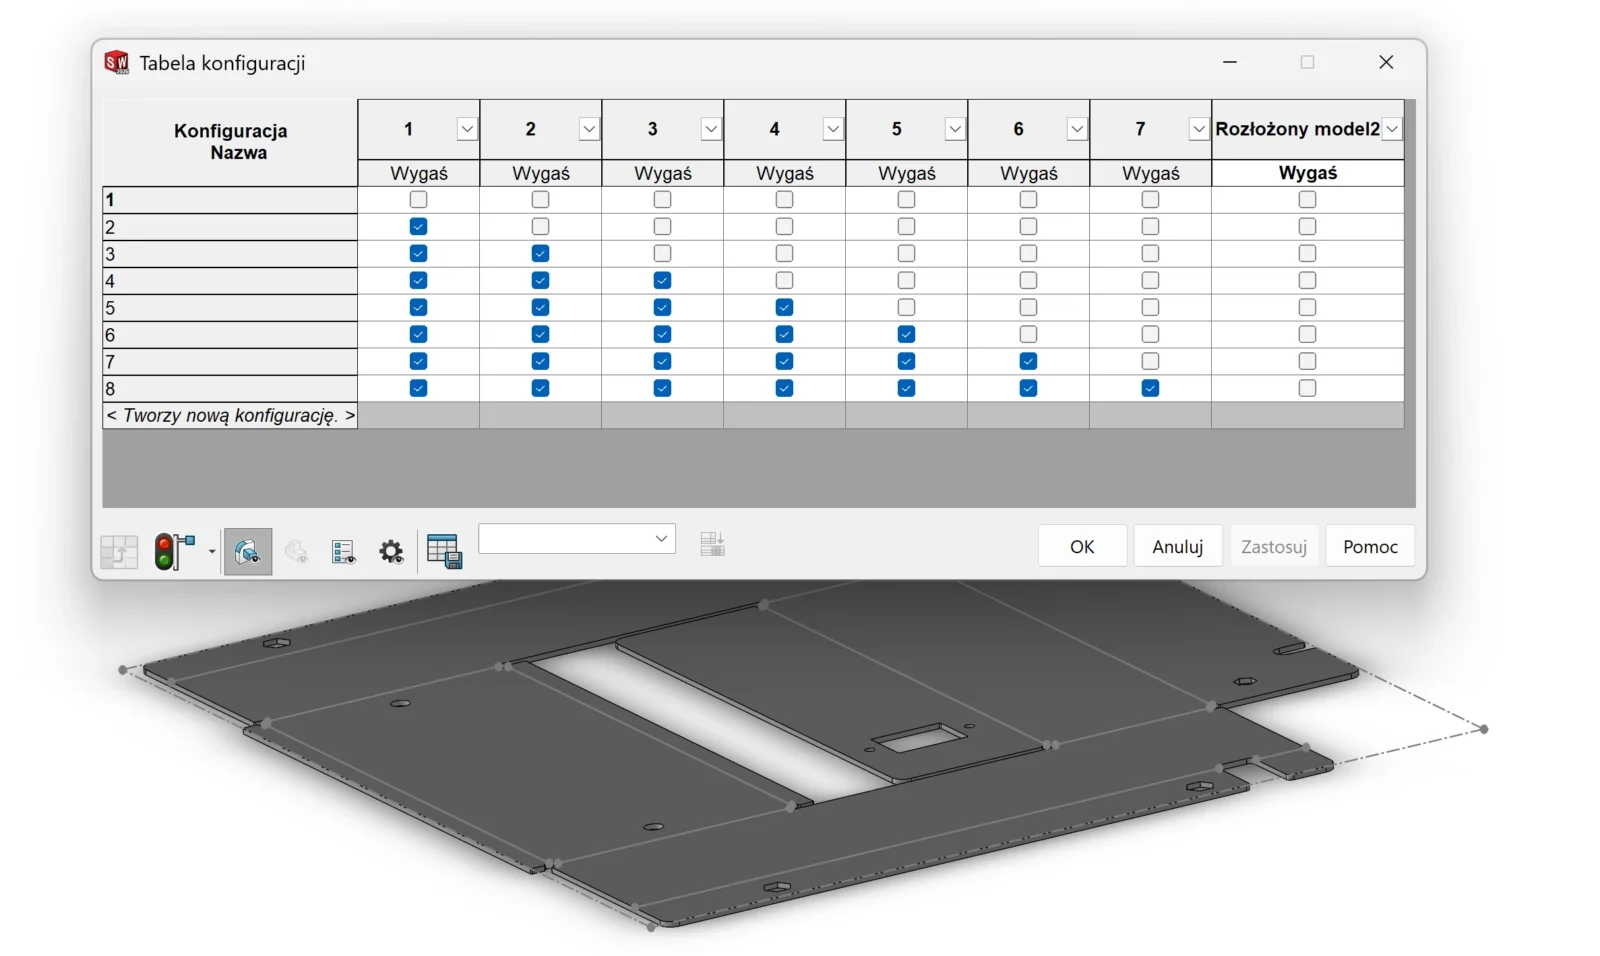
Task: Click the greyed-out hide/show components icon
Action: pyautogui.click(x=296, y=551)
